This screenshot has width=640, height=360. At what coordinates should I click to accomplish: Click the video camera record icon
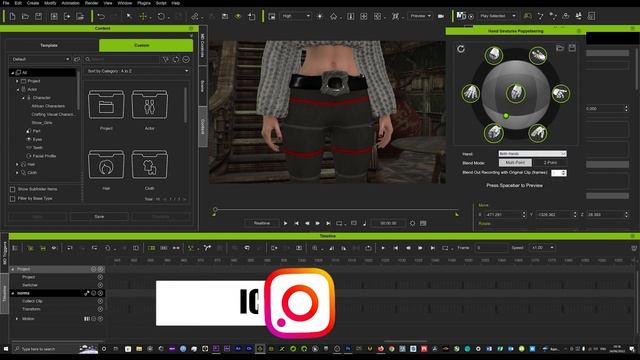click(x=441, y=16)
